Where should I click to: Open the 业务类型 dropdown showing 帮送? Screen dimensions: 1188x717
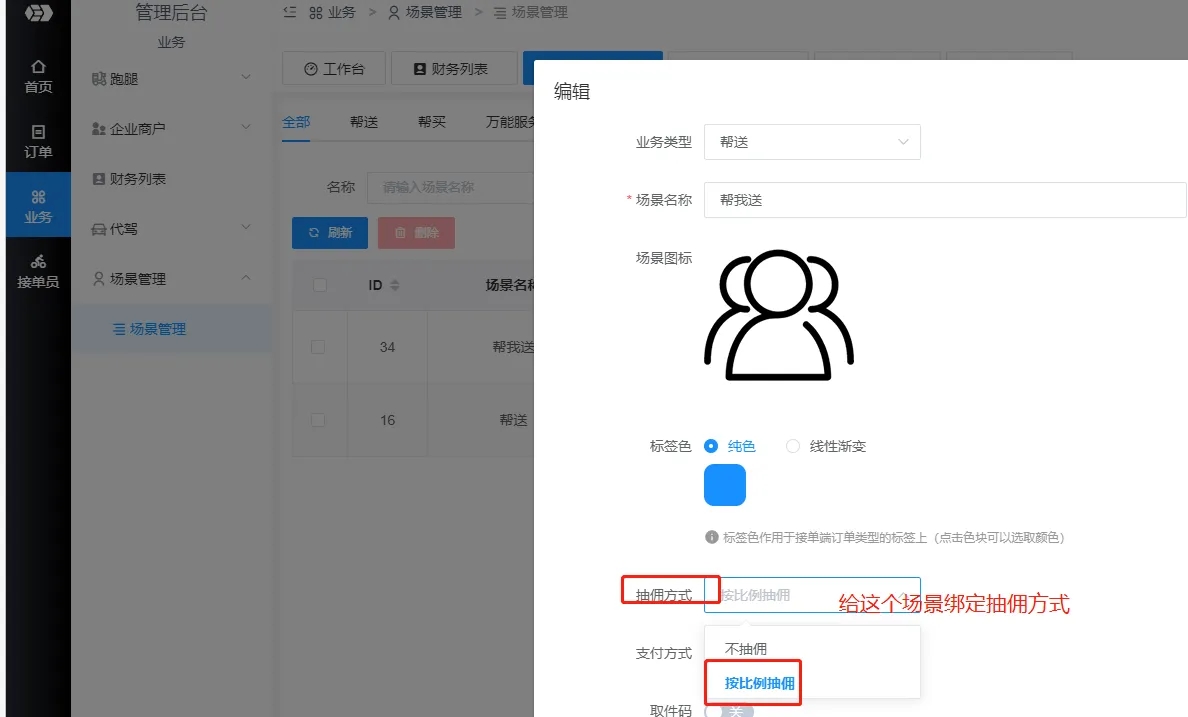812,142
